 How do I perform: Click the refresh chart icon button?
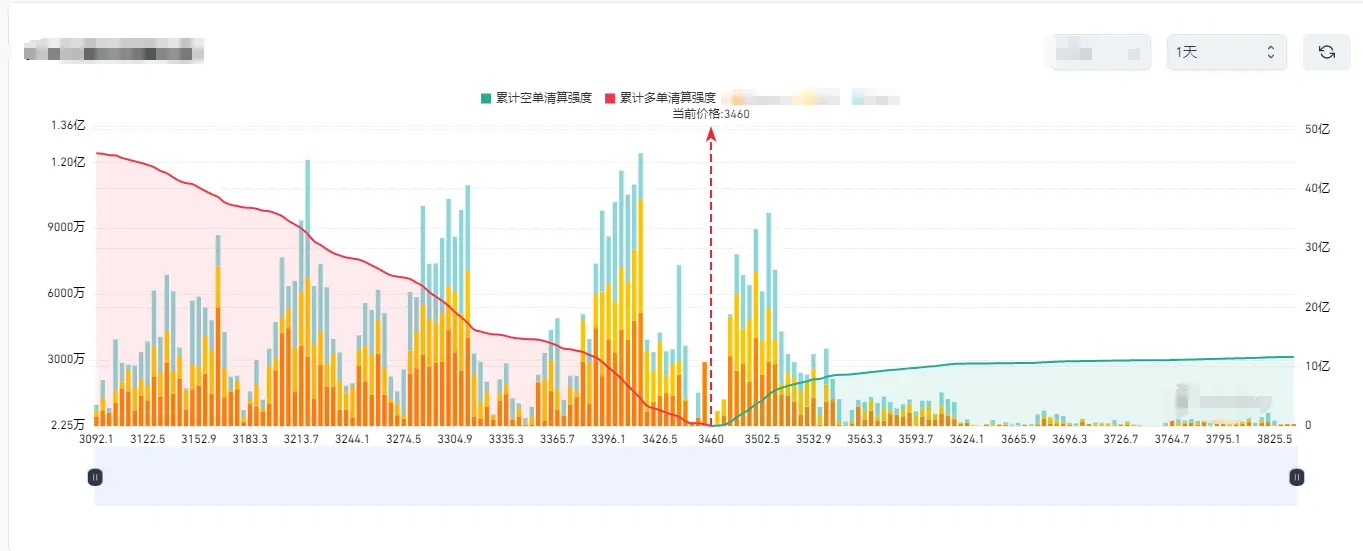[1327, 52]
